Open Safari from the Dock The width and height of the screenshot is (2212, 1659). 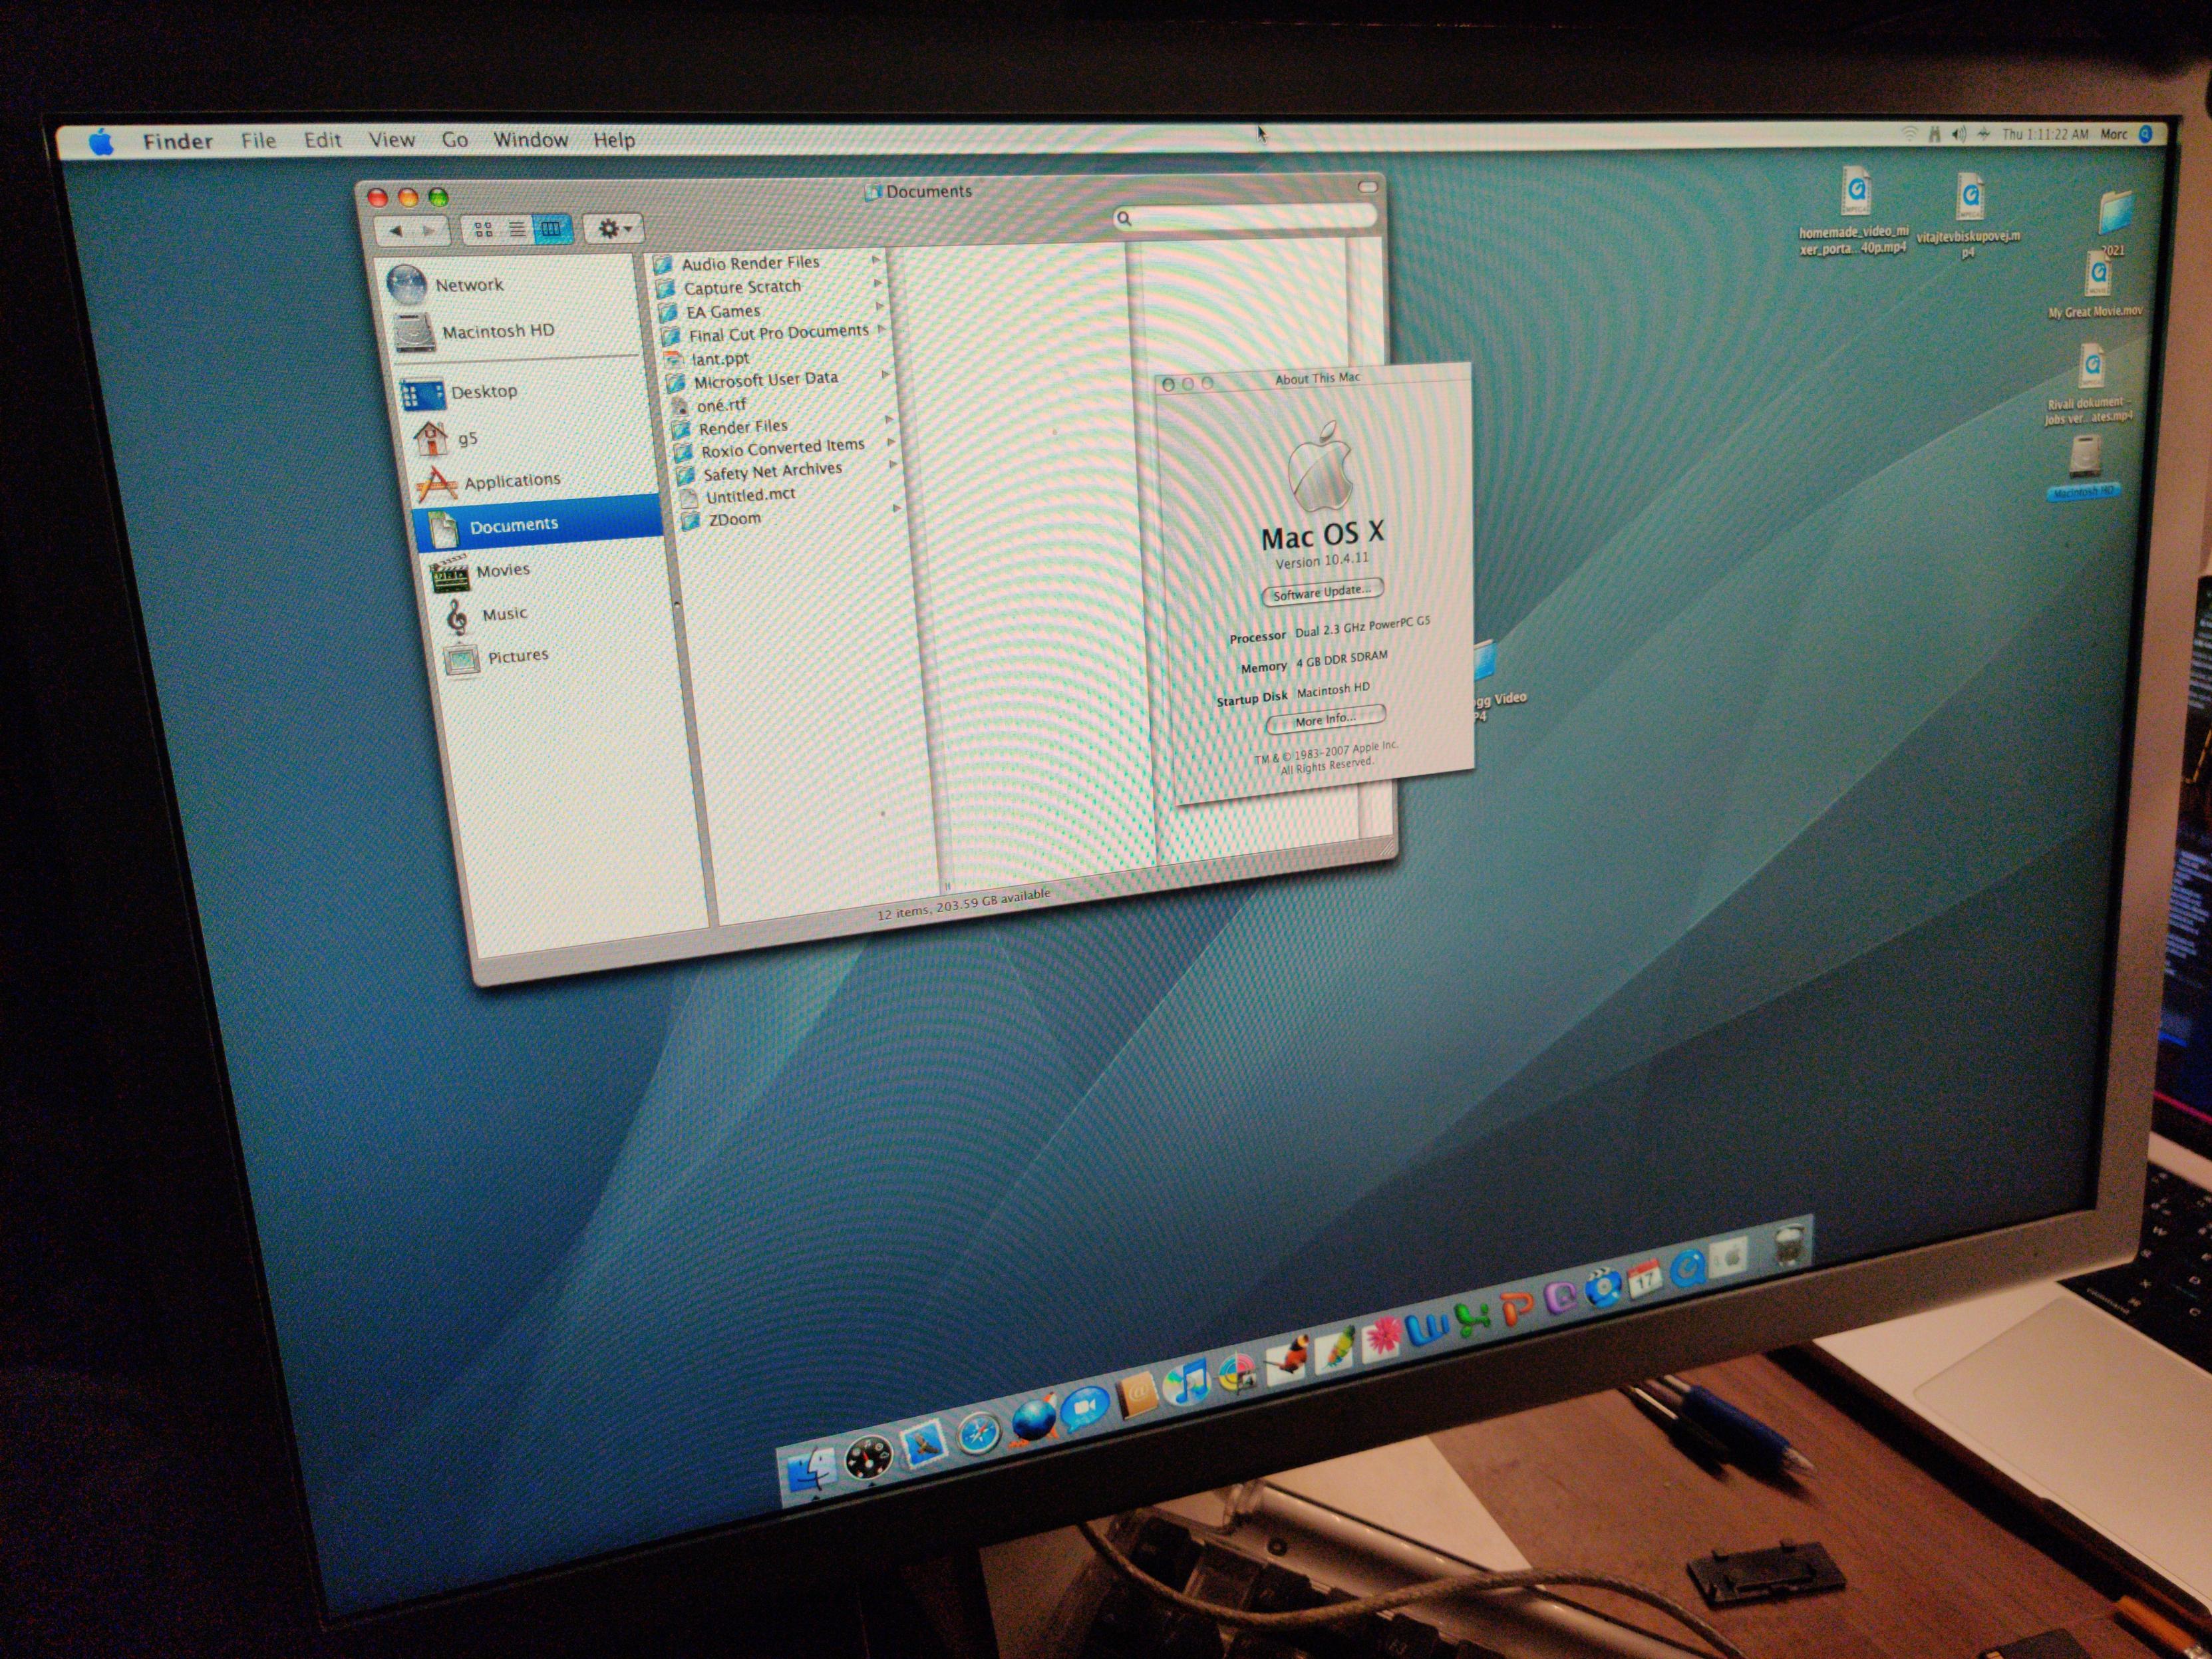979,1435
